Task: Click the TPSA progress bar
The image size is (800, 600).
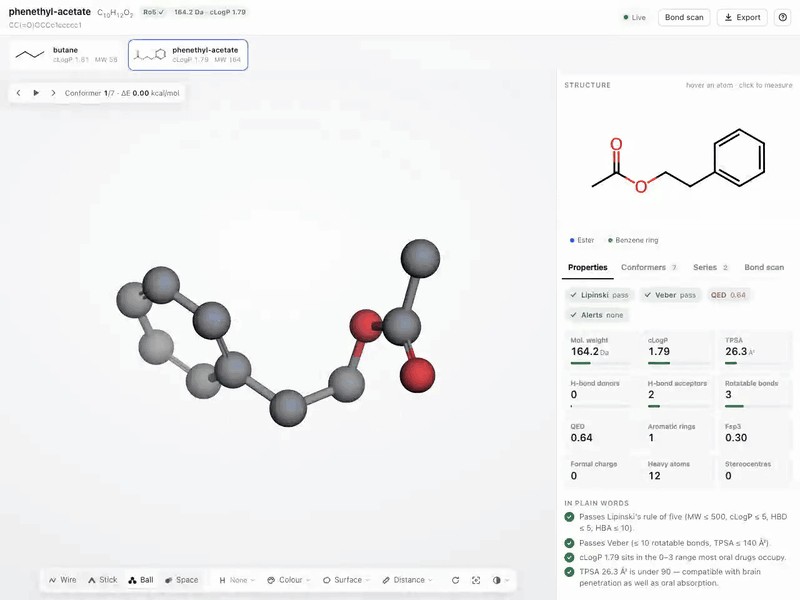Action: [x=756, y=363]
